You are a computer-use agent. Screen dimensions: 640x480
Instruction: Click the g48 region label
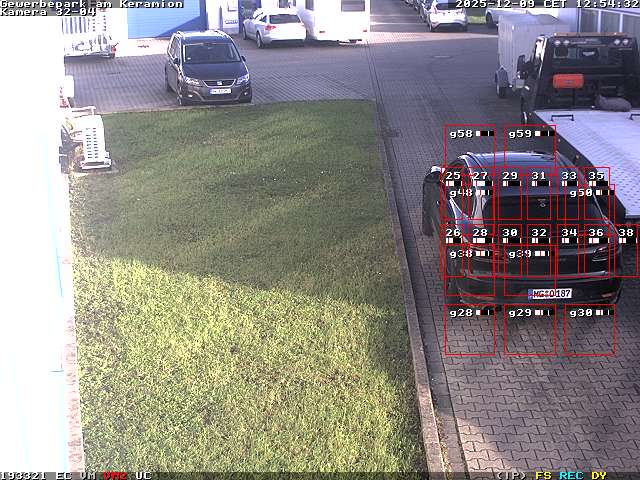[x=461, y=193]
